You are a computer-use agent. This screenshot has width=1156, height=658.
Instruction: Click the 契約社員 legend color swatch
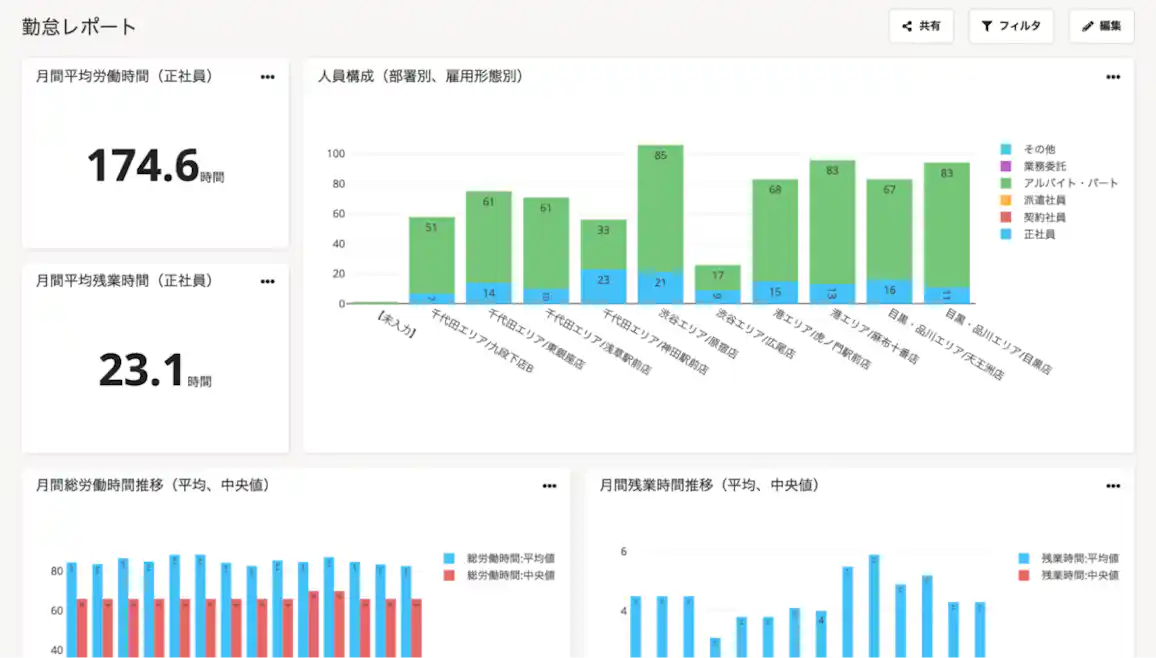pyautogui.click(x=1007, y=217)
